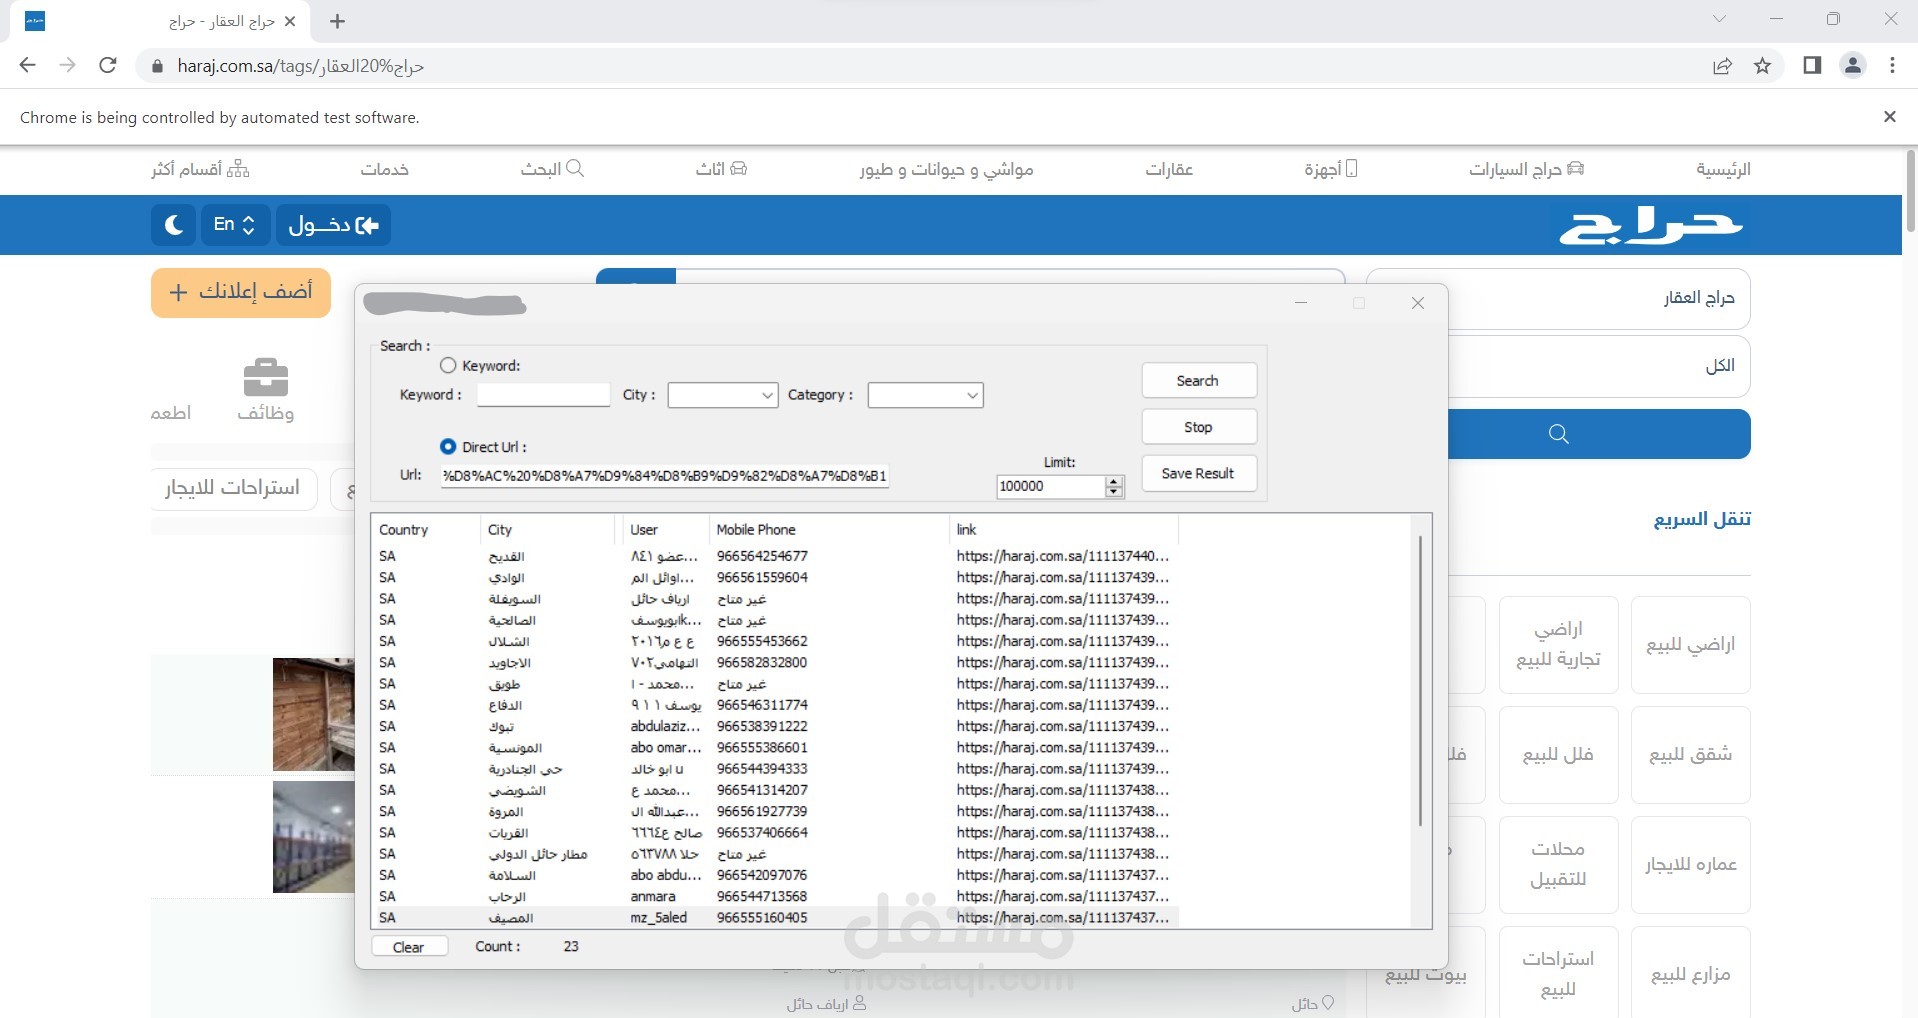This screenshot has height=1018, width=1918.
Task: Open حراج السيارات menu item
Action: [x=1526, y=169]
